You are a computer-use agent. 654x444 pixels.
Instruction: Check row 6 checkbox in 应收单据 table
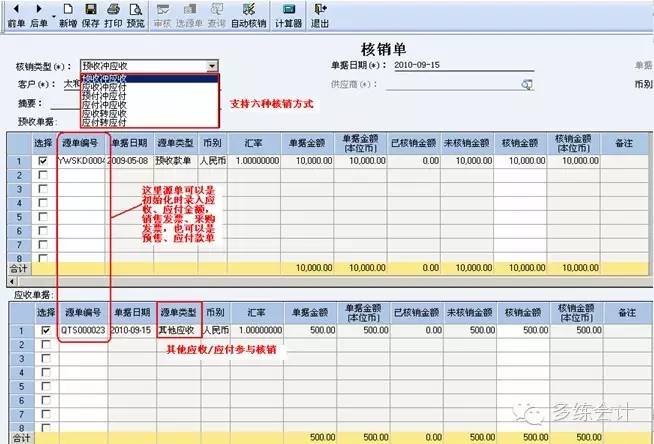click(x=46, y=400)
